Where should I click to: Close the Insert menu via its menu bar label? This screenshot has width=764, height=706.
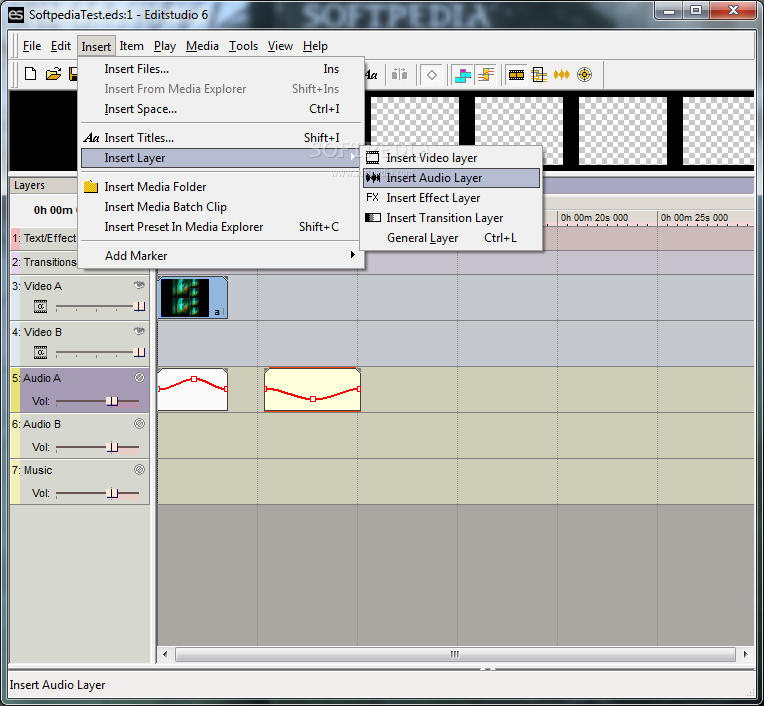pos(96,46)
